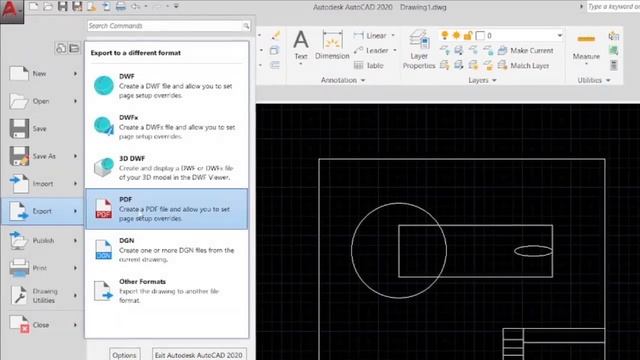Click the Save icon in quick access toolbar
Screen dimensions: 640x360
(62, 6)
